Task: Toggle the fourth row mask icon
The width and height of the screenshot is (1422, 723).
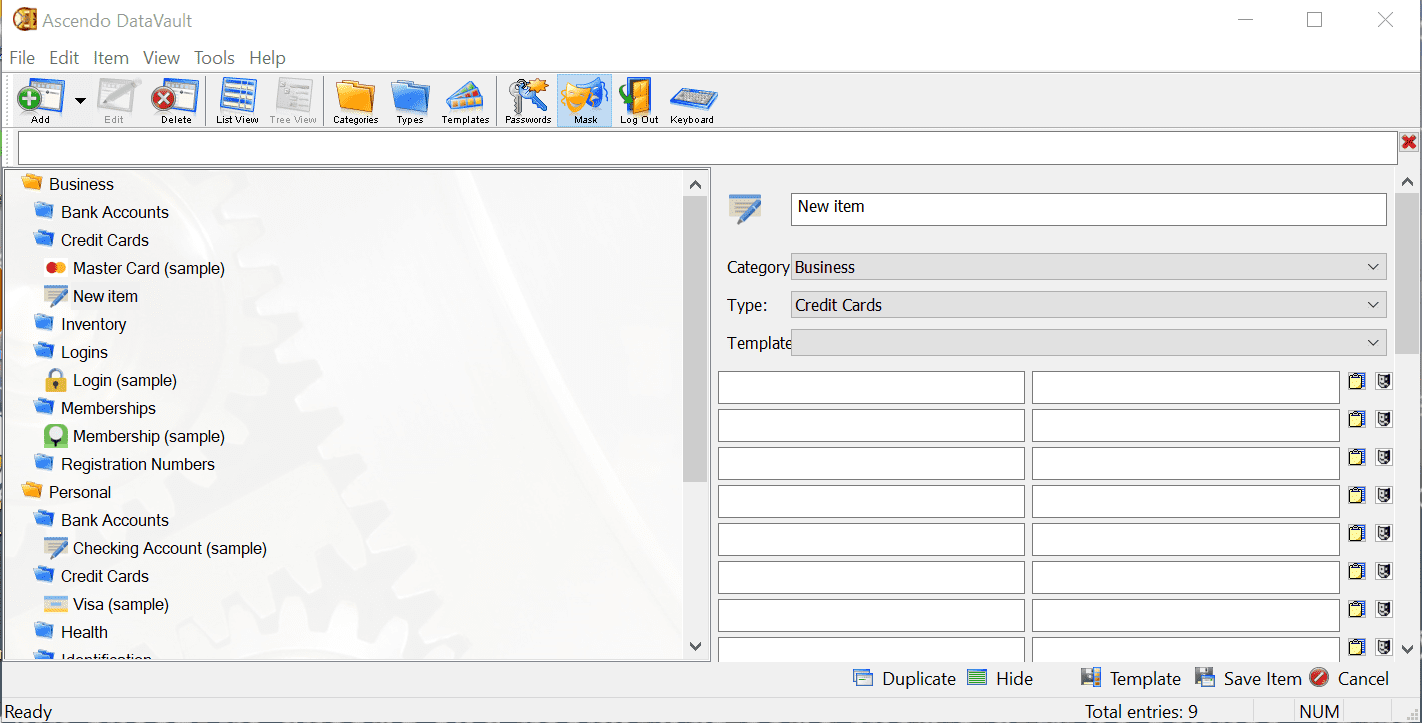Action: pos(1384,495)
